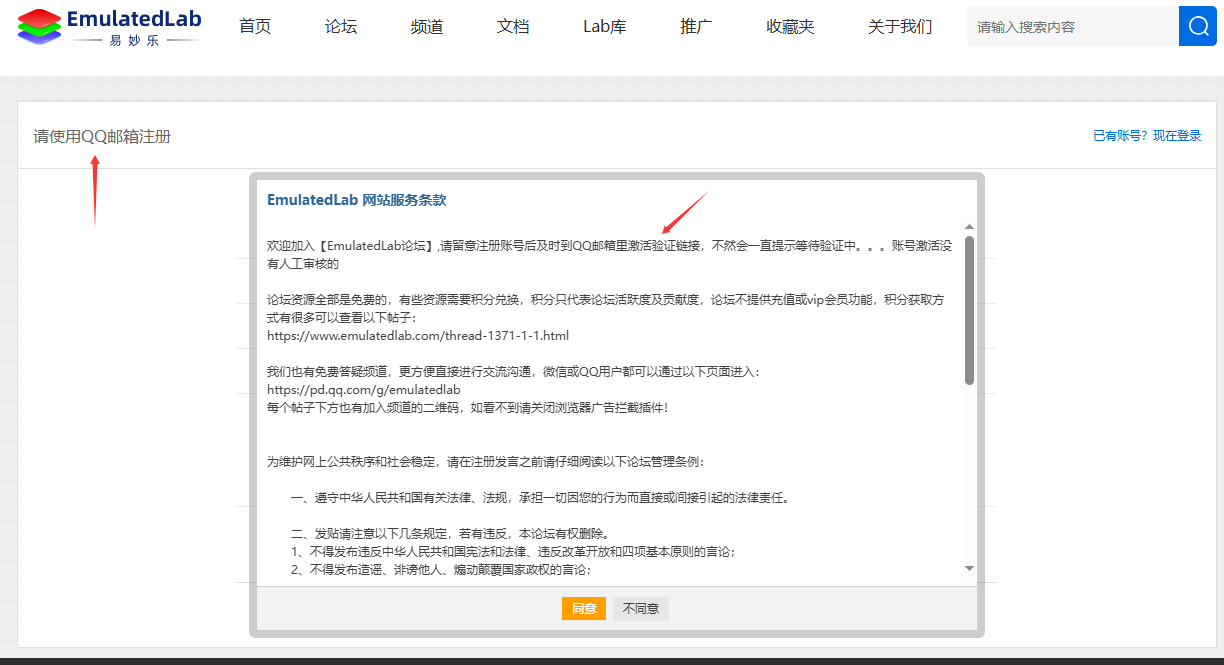Click the pd.qq.com/g/emulatedlab URL text
The width and height of the screenshot is (1224, 665).
coord(364,389)
